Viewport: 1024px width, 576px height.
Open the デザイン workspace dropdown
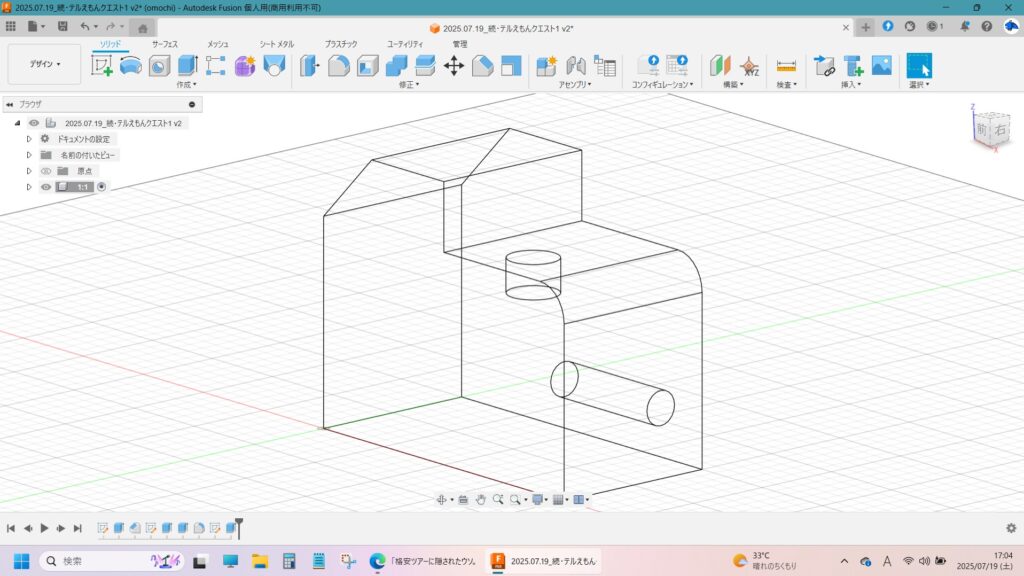pyautogui.click(x=44, y=64)
